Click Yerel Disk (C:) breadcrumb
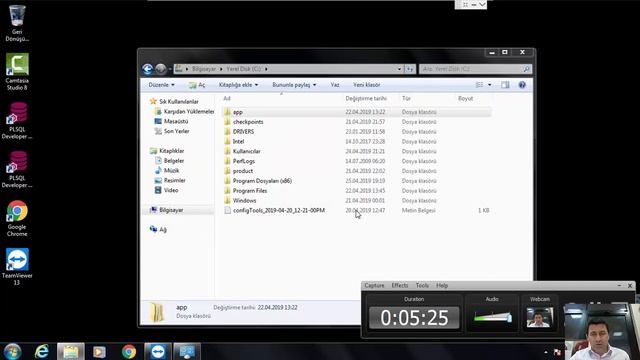This screenshot has height=360, width=640. [243, 69]
